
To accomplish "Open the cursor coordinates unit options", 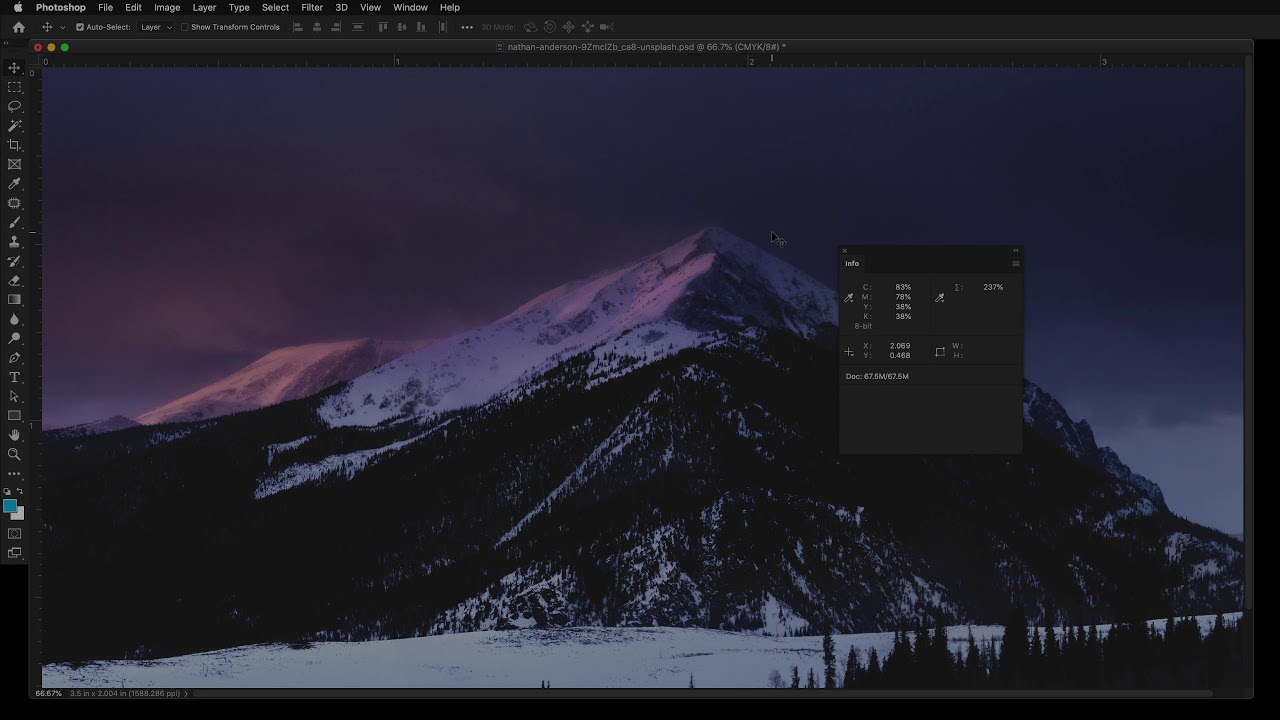I will (x=849, y=351).
